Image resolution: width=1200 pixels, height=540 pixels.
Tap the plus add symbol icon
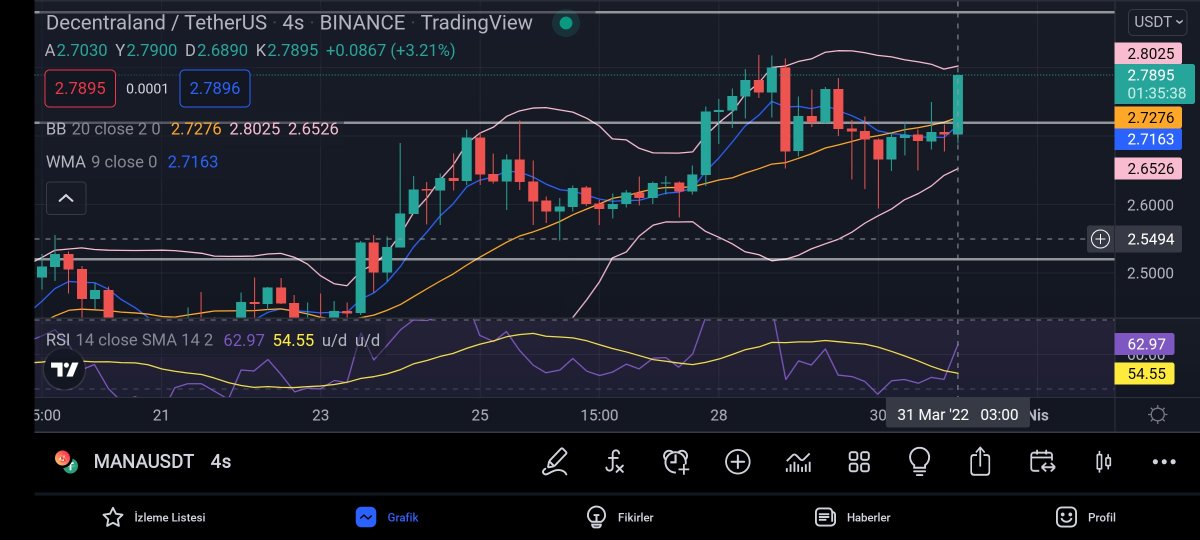coord(738,461)
